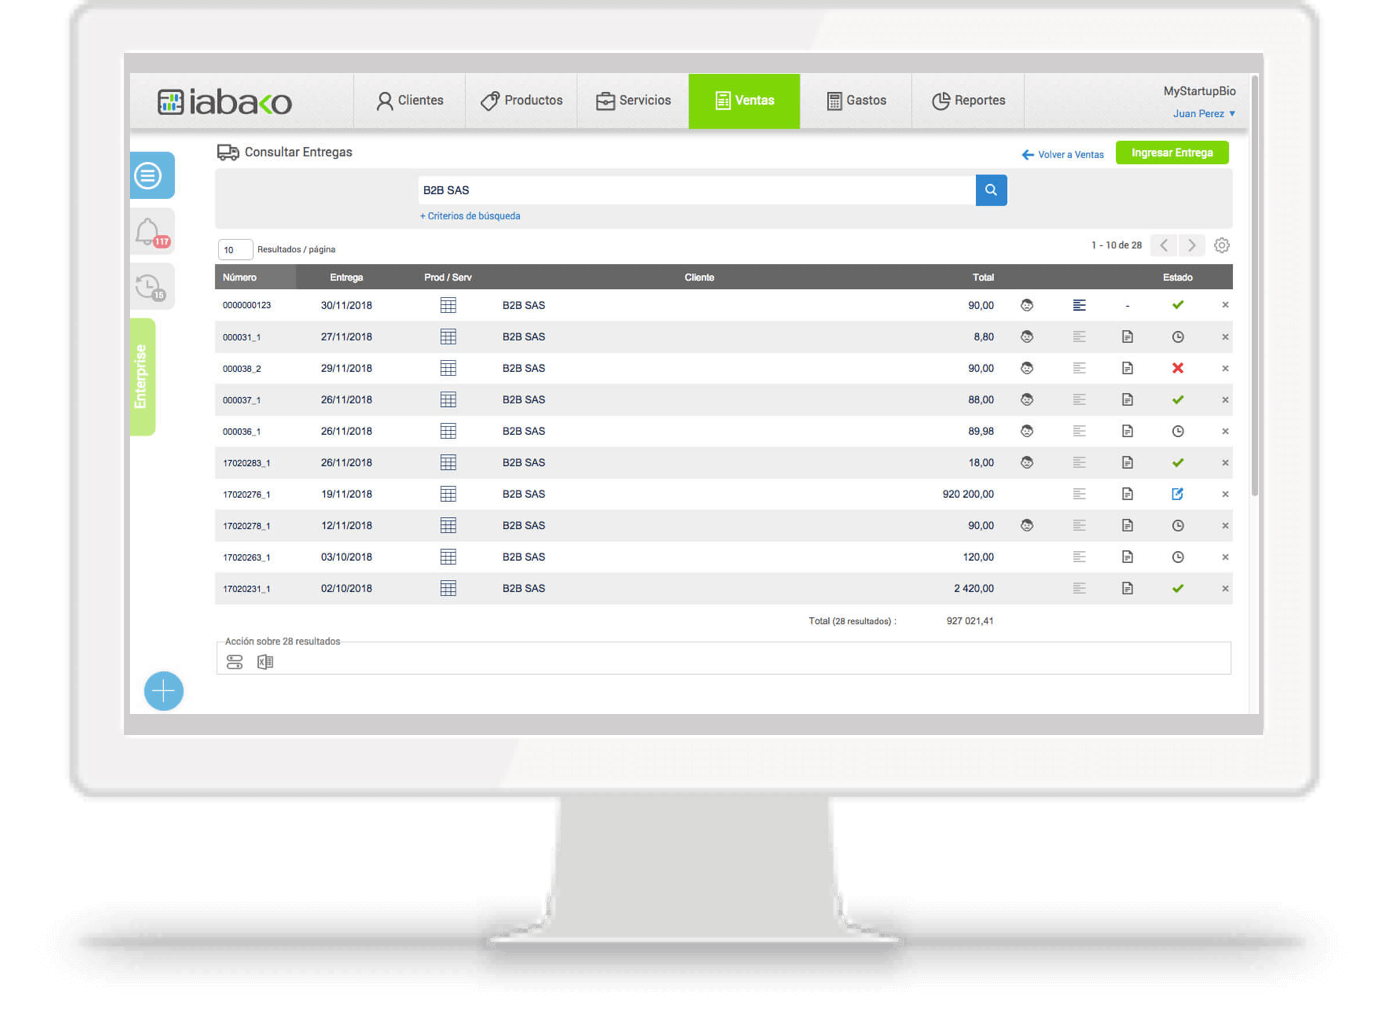
Task: Click green check status for 0000000123
Action: (1178, 305)
